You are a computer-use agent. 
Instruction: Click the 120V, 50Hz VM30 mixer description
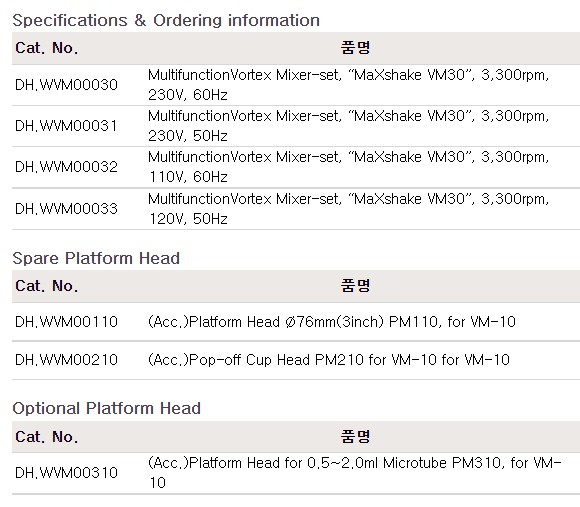coord(348,209)
